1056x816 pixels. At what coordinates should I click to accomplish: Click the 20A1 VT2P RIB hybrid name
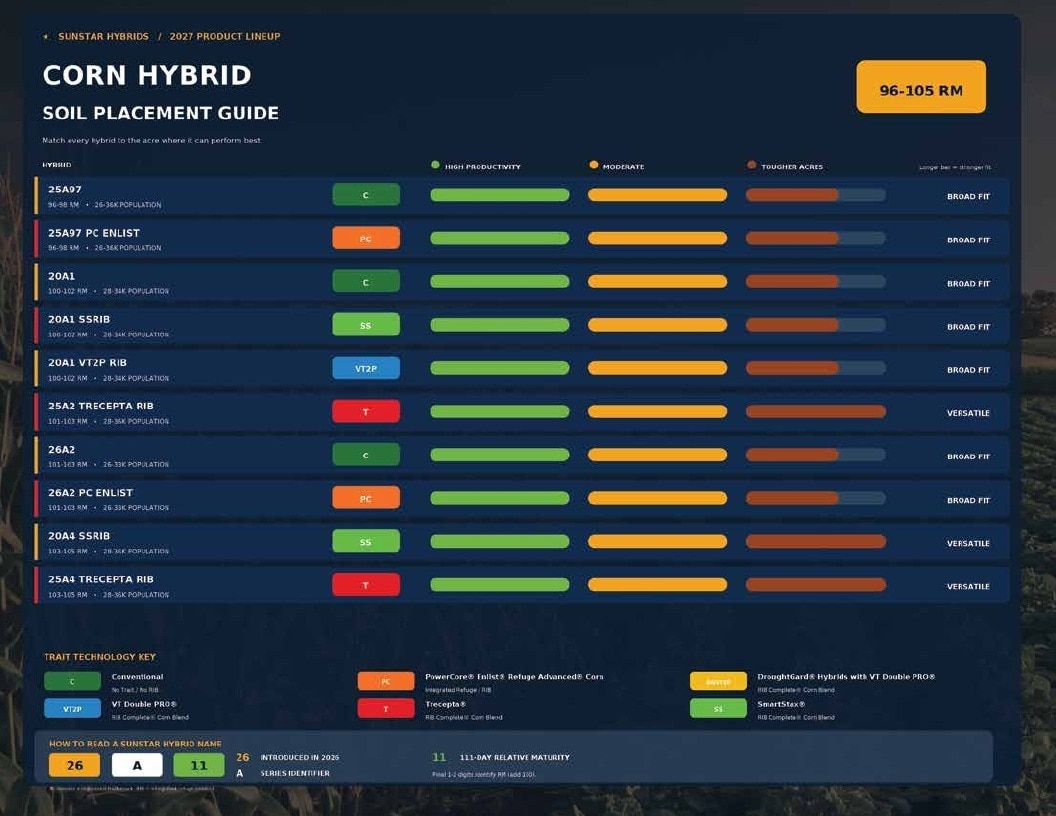click(x=88, y=362)
